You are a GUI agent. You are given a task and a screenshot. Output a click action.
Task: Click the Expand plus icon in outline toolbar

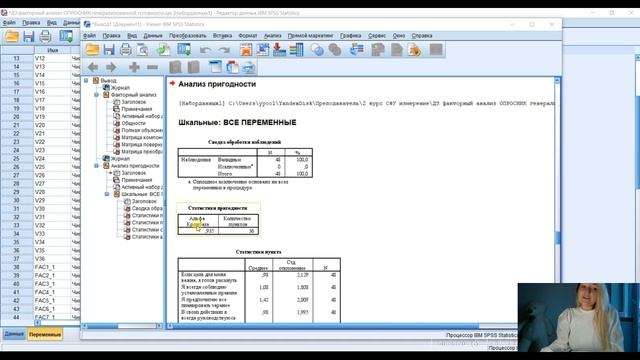tap(134, 67)
